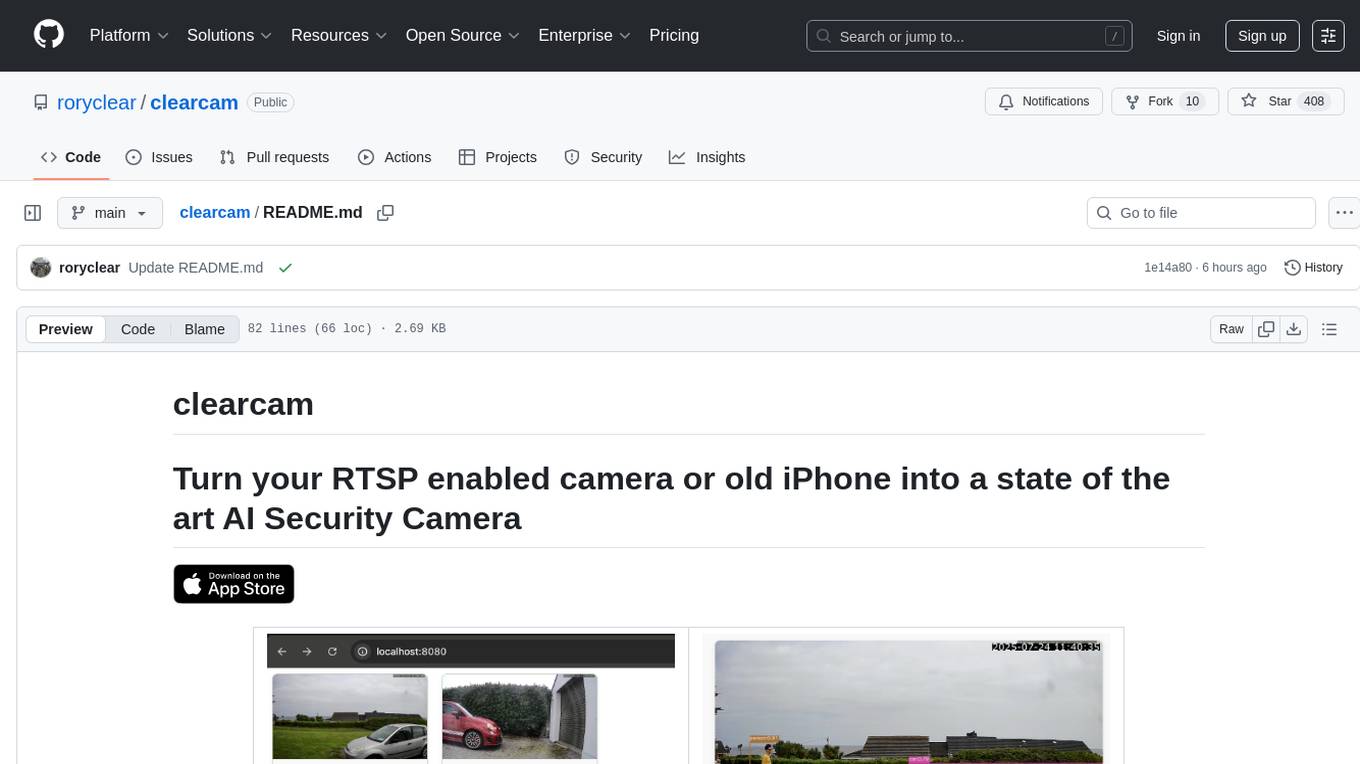Open the Projects tab
The height and width of the screenshot is (764, 1360).
[498, 157]
